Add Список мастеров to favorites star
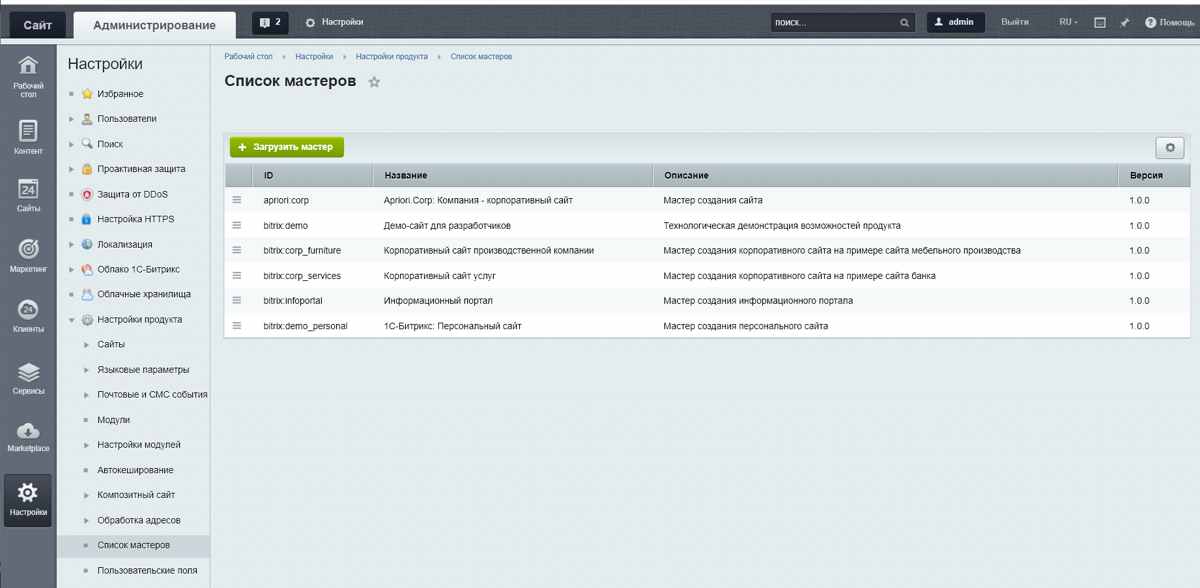This screenshot has width=1200, height=588. tap(374, 82)
